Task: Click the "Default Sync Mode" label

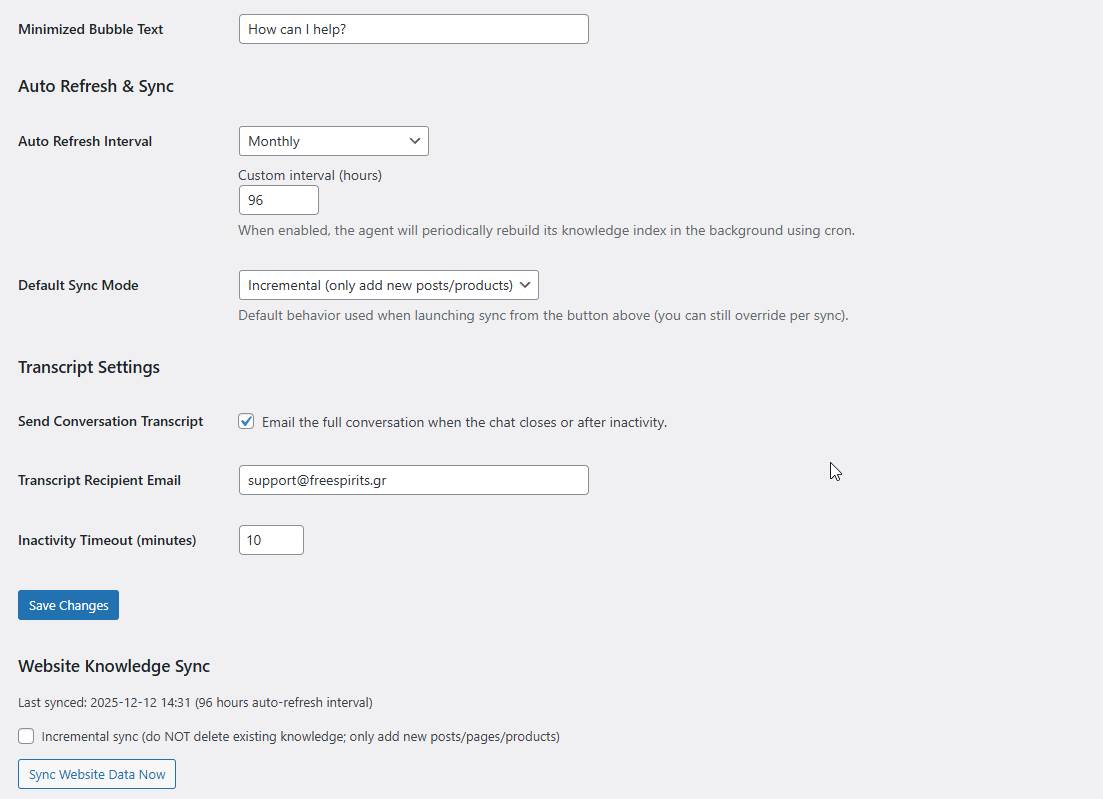Action: pos(78,285)
